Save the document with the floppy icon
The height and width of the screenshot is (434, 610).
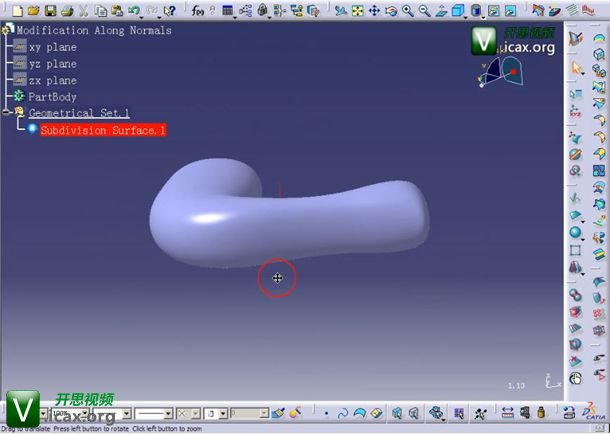pyautogui.click(x=49, y=10)
